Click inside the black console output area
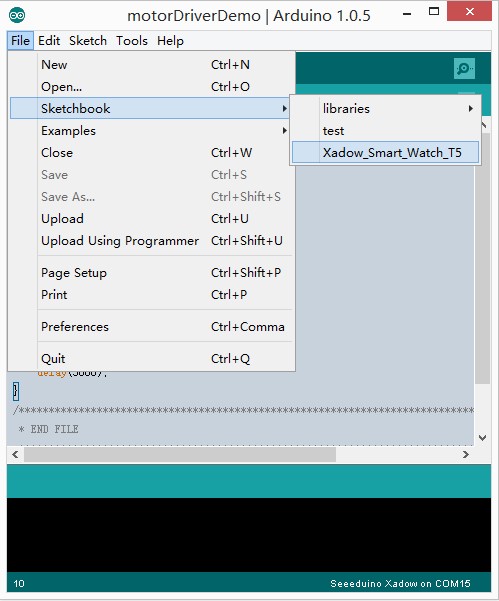This screenshot has height=601, width=499. 249,535
